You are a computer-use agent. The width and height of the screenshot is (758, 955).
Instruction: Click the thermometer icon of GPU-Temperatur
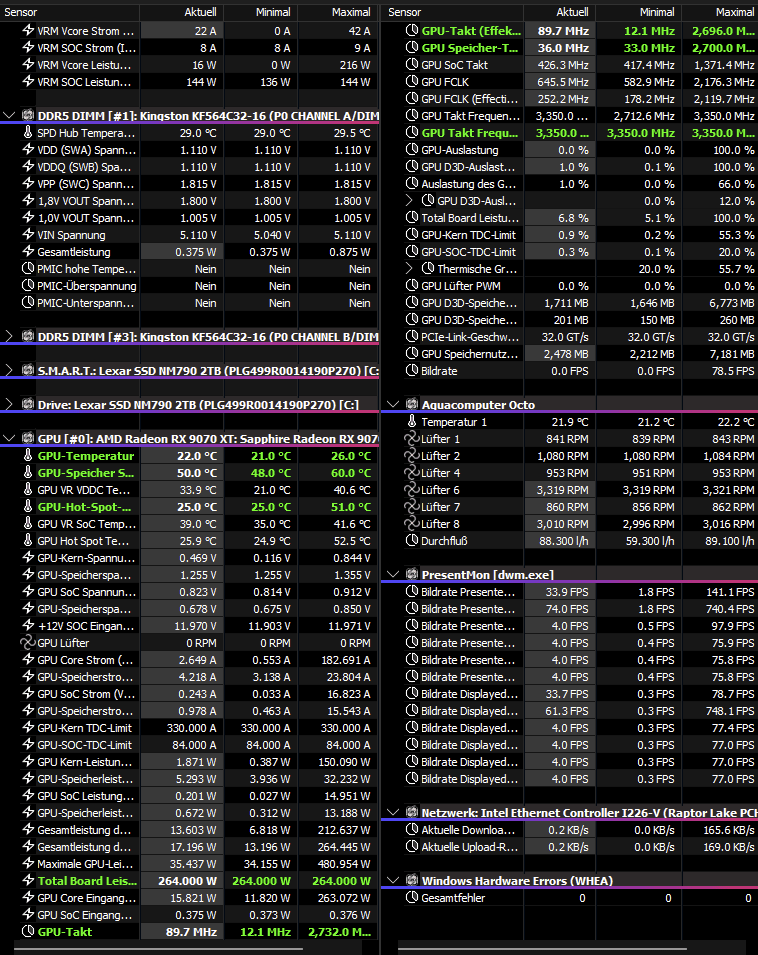(28, 456)
